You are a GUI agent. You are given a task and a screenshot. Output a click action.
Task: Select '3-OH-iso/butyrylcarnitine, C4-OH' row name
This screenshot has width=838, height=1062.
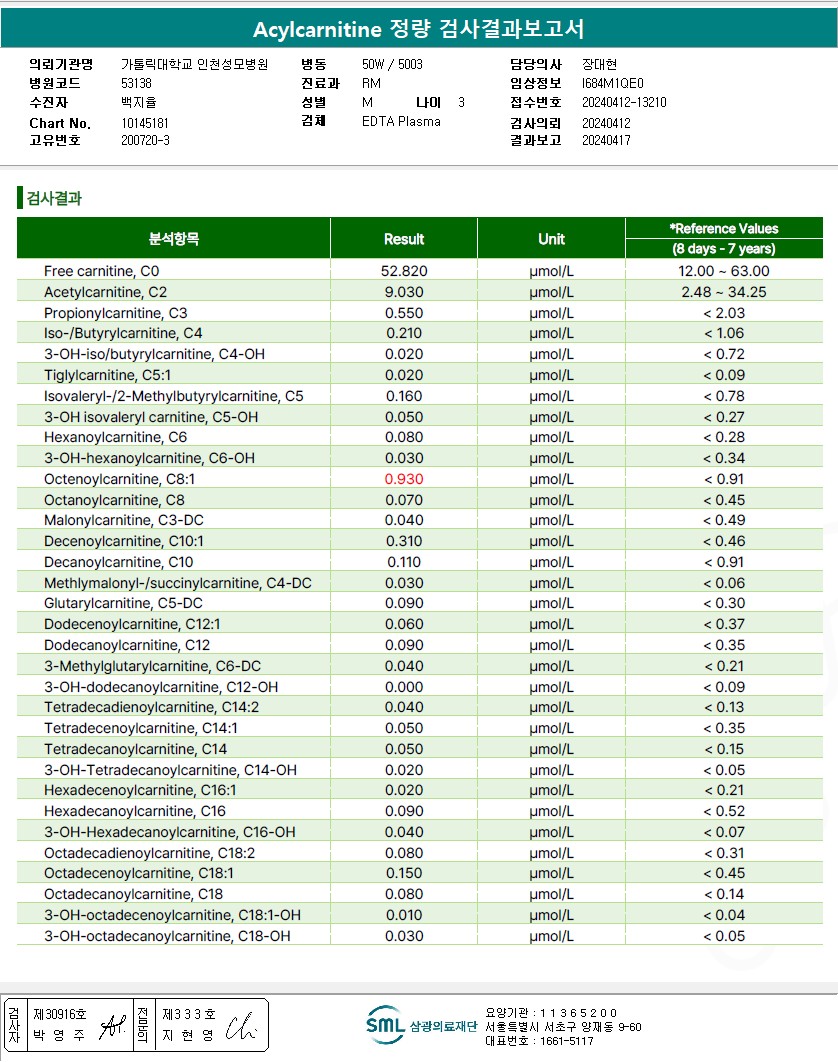(x=154, y=354)
